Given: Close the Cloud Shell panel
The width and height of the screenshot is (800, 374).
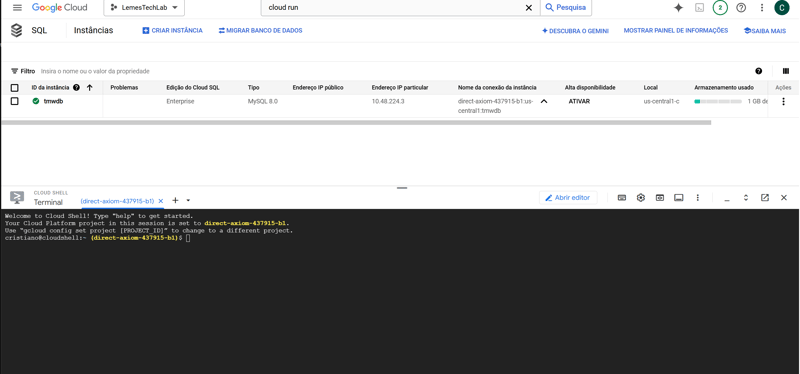Looking at the screenshot, I should click(784, 198).
